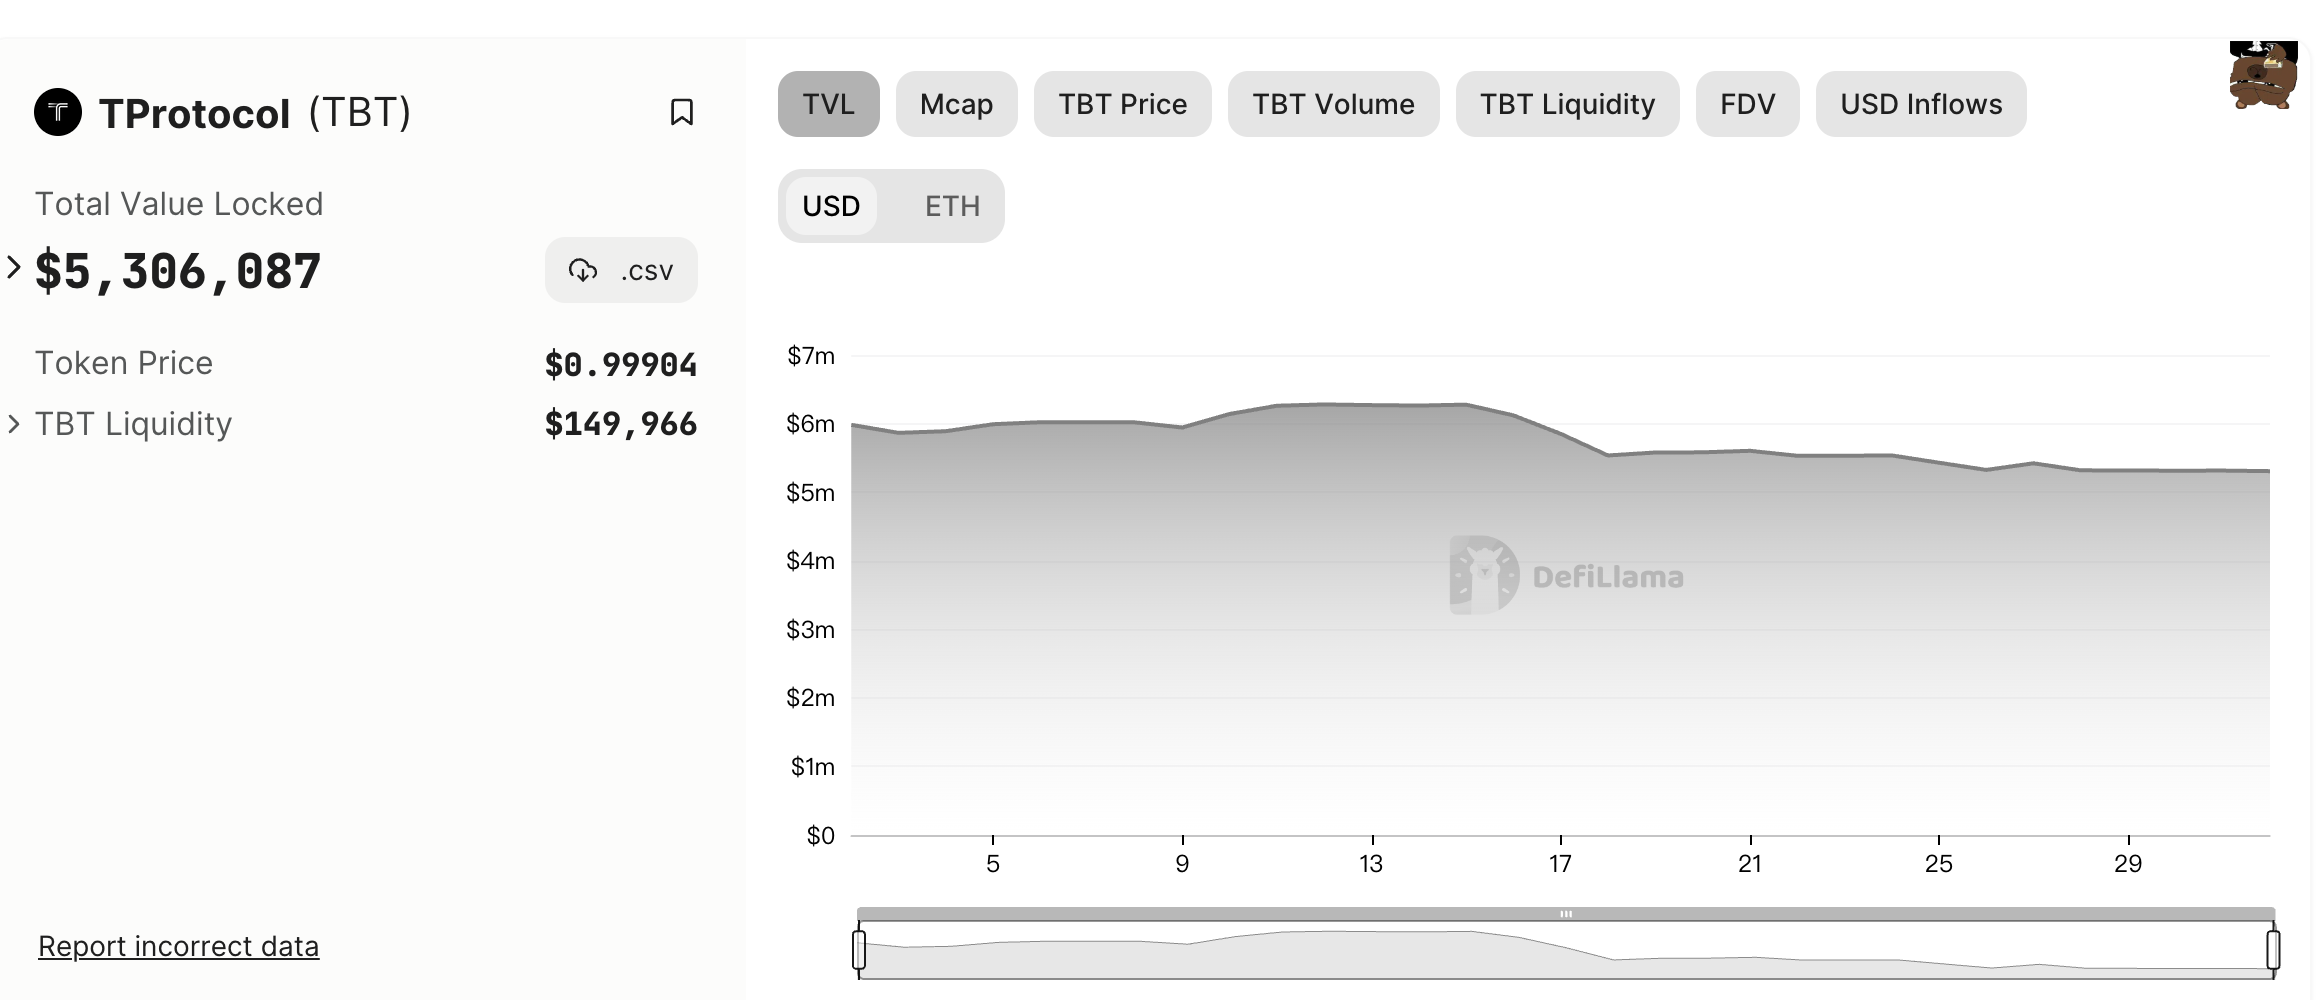
Task: Enable the Mcap chart metric
Action: pyautogui.click(x=956, y=104)
